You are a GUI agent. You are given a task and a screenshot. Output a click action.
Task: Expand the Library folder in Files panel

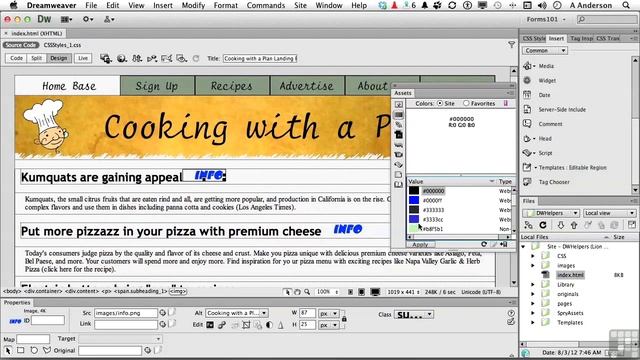point(533,284)
